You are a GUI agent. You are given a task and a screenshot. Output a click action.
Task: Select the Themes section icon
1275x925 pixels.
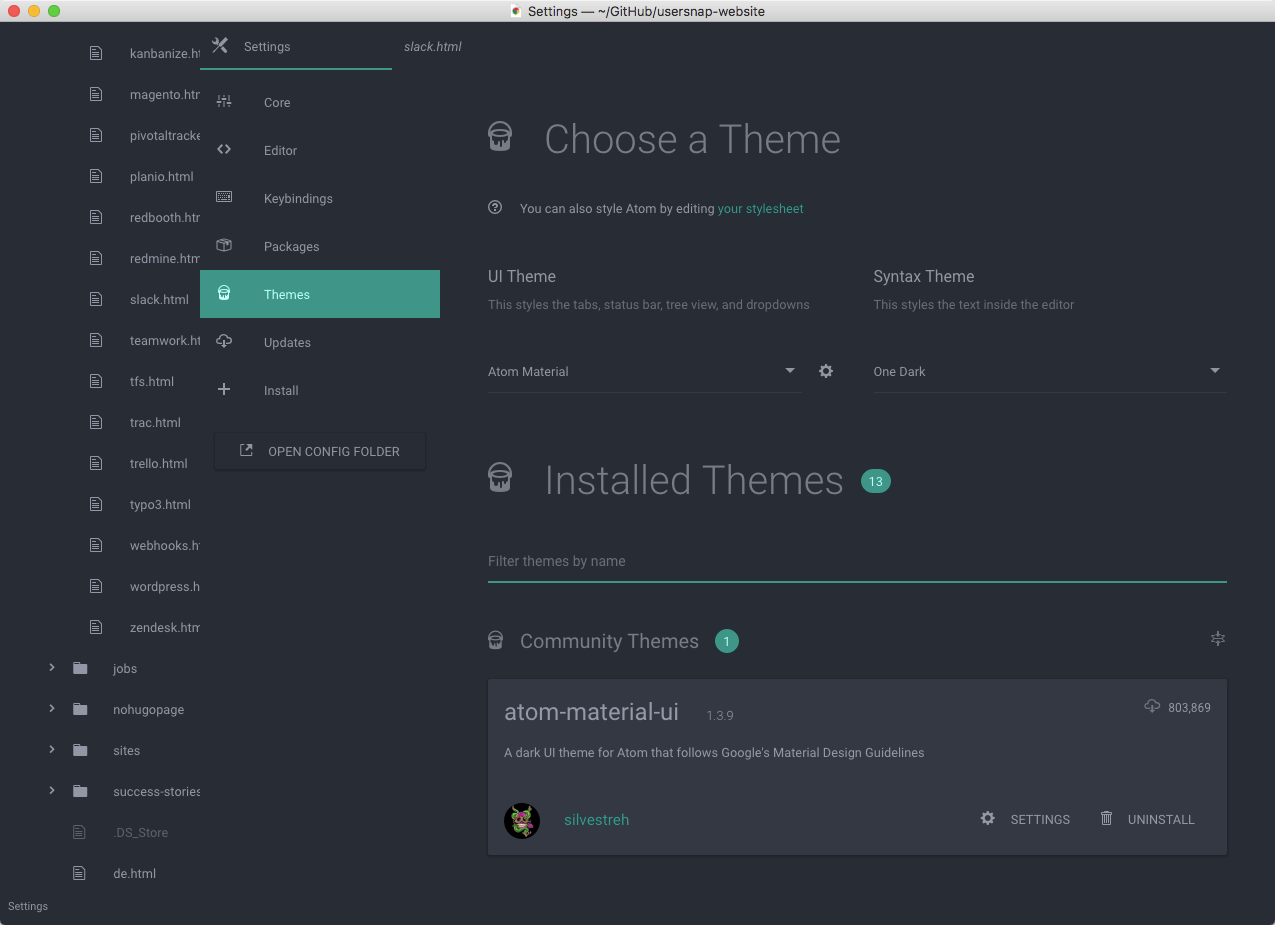click(x=224, y=294)
